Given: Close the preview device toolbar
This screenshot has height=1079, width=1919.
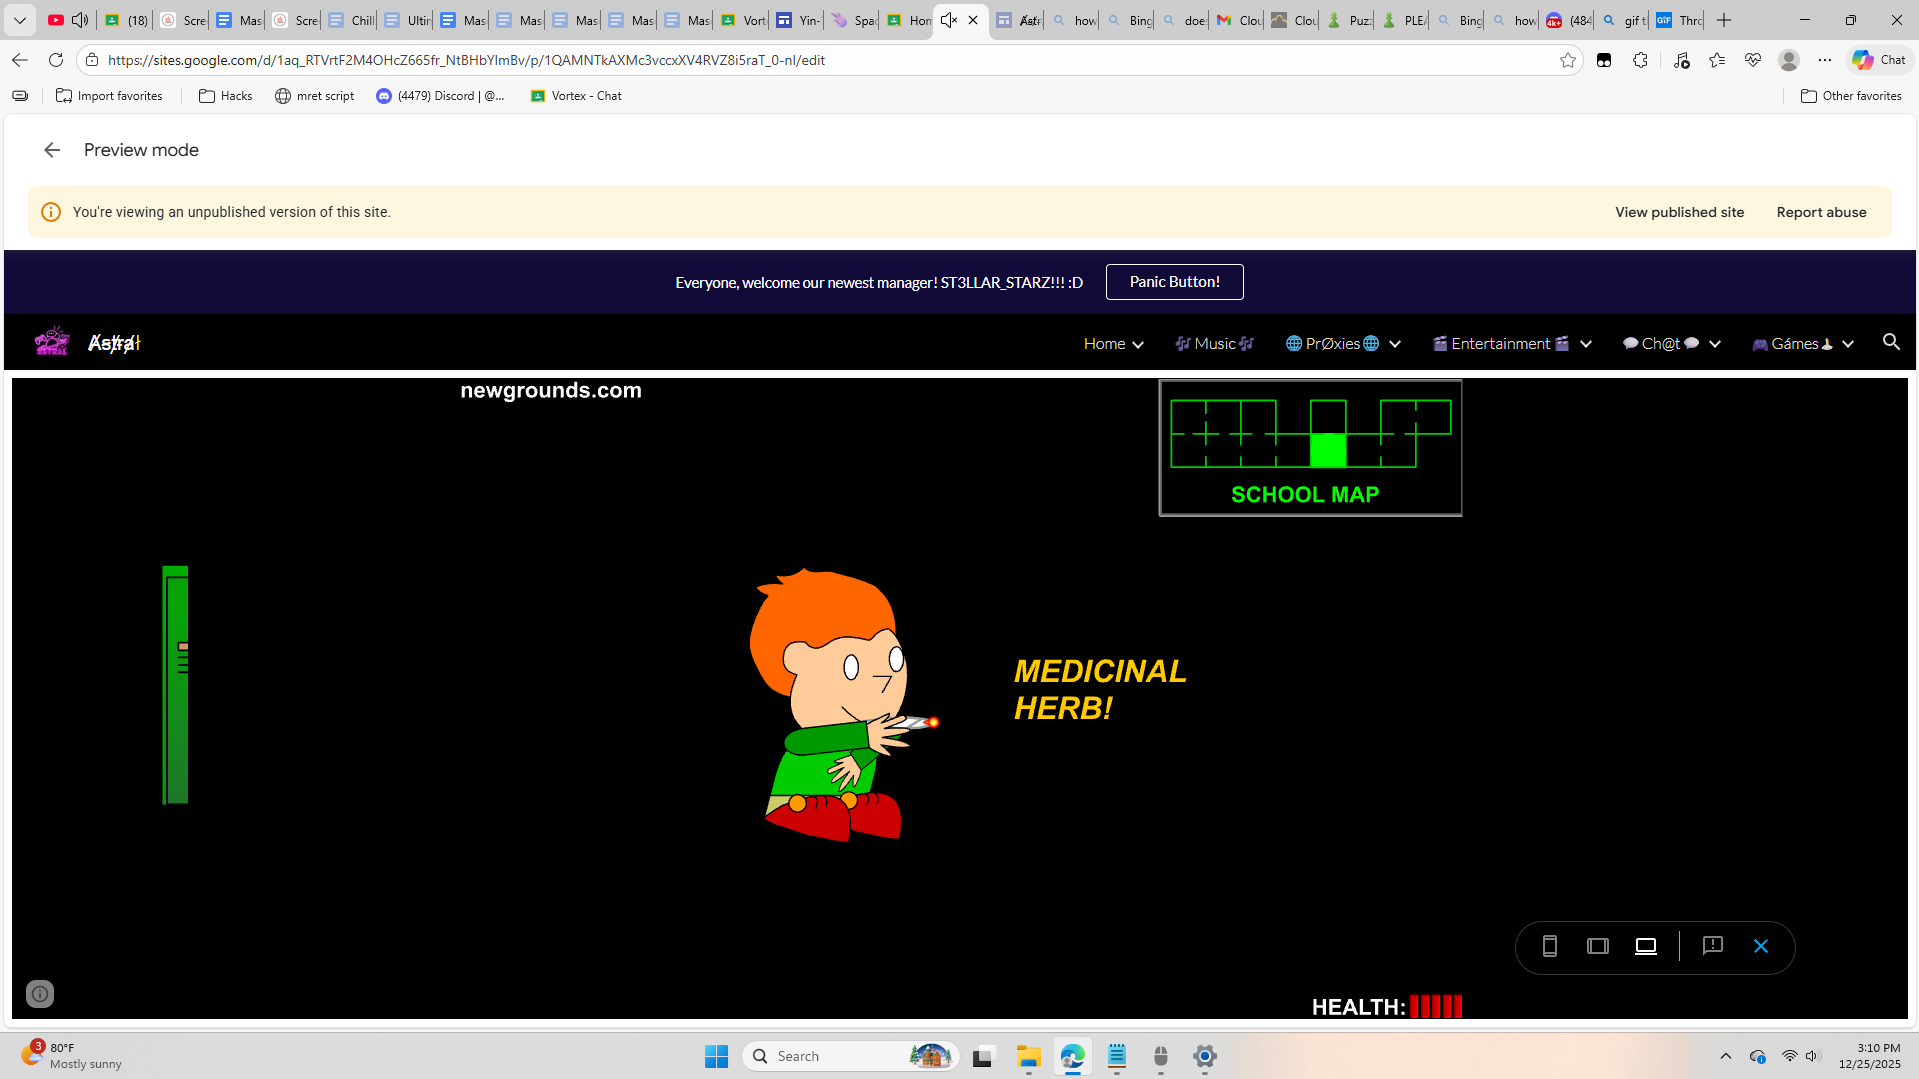Looking at the screenshot, I should (1761, 946).
